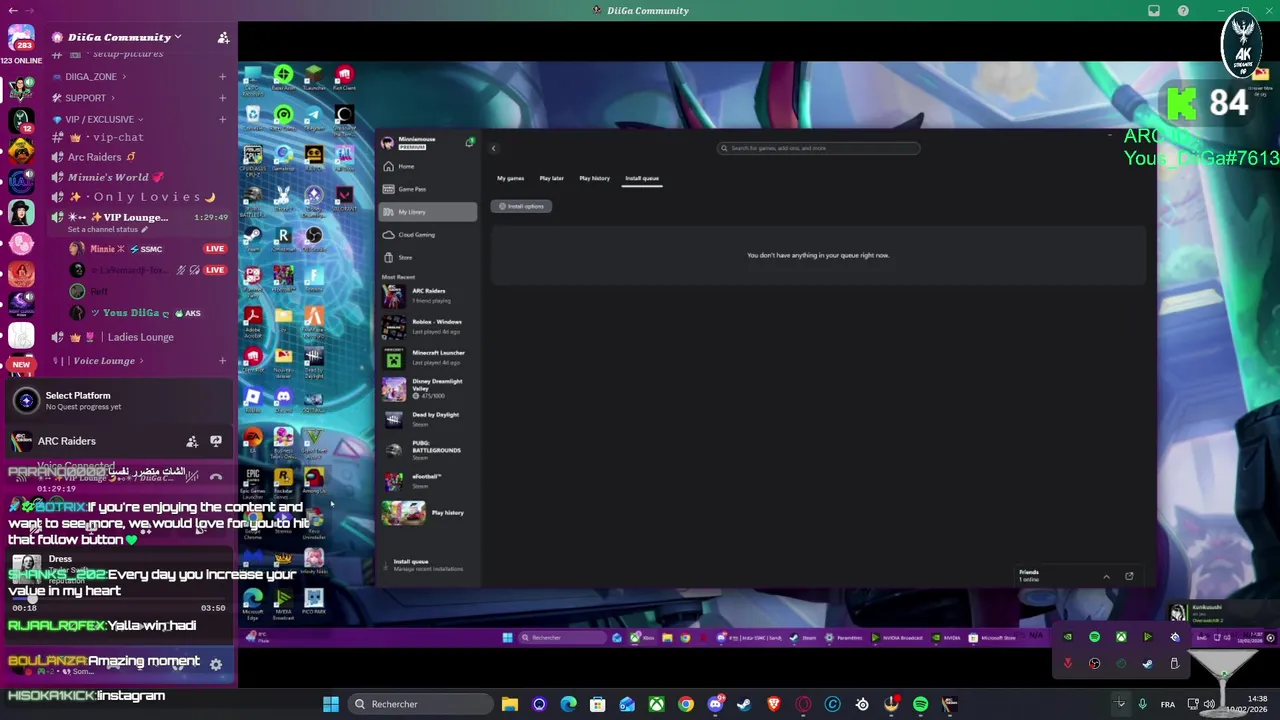Click Set a channel status
Image resolution: width=1280 pixels, height=720 pixels.
(x=107, y=230)
